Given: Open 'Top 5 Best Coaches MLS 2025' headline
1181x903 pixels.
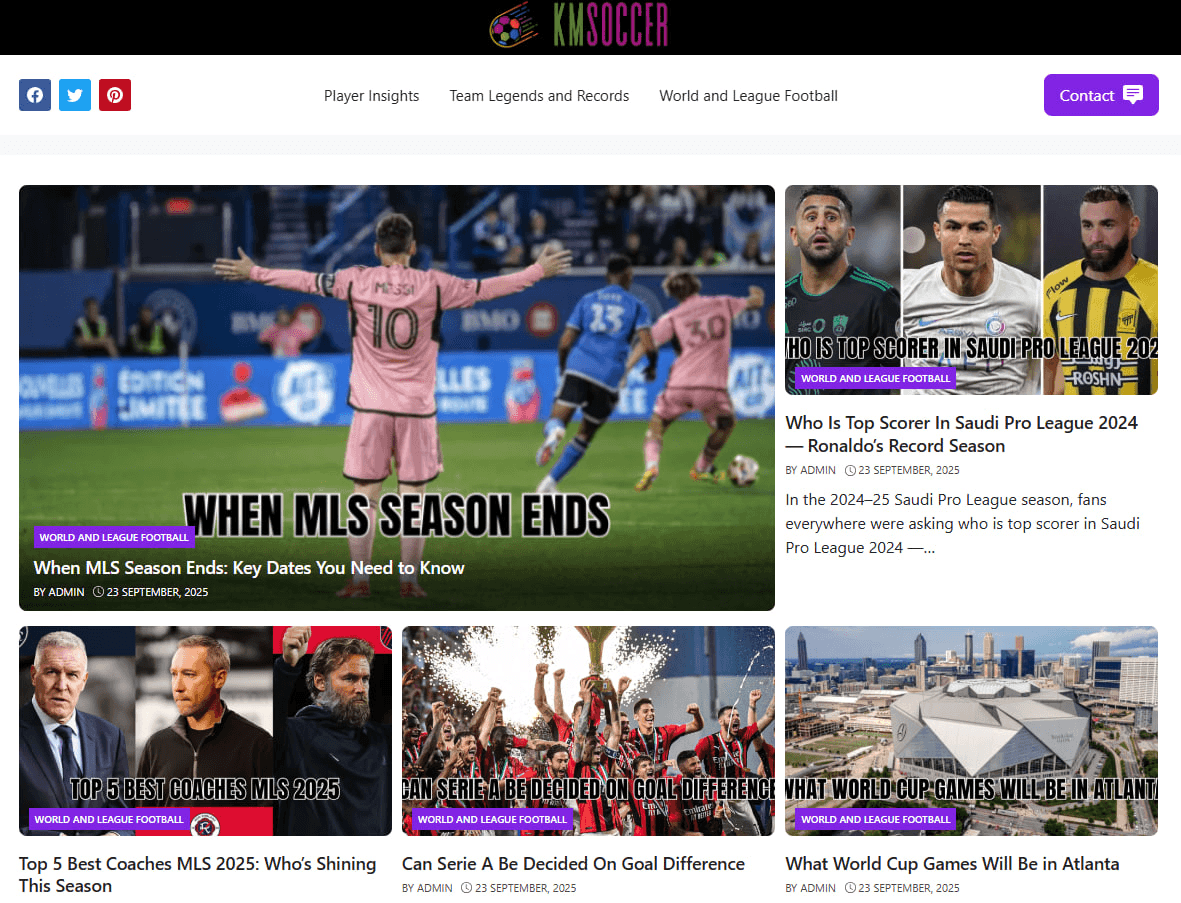Looking at the screenshot, I should tap(197, 874).
